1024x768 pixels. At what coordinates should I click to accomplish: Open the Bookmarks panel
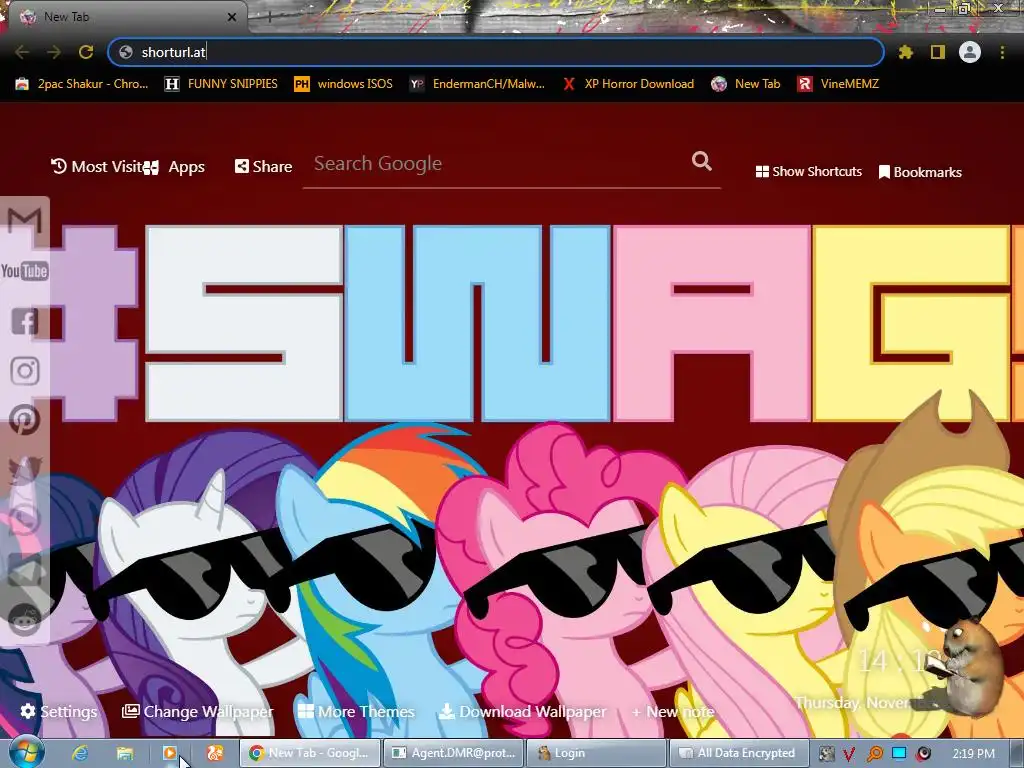click(920, 172)
